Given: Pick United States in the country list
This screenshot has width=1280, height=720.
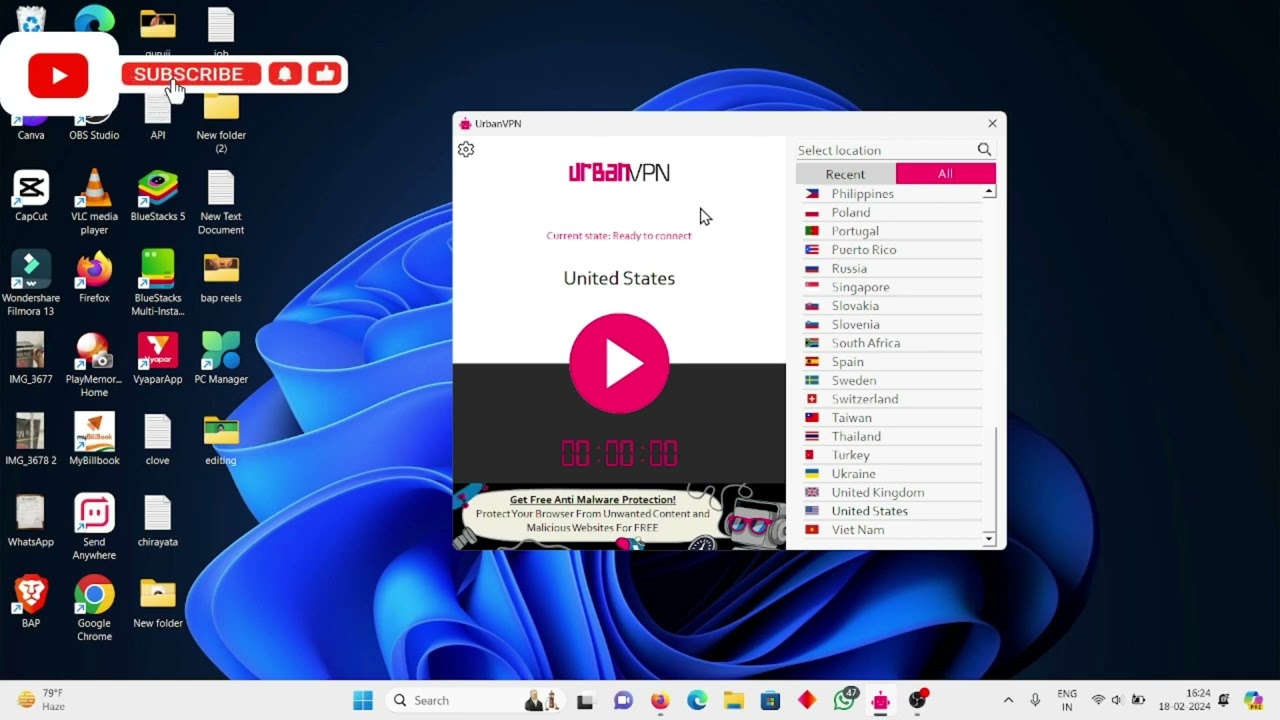Looking at the screenshot, I should (x=893, y=511).
